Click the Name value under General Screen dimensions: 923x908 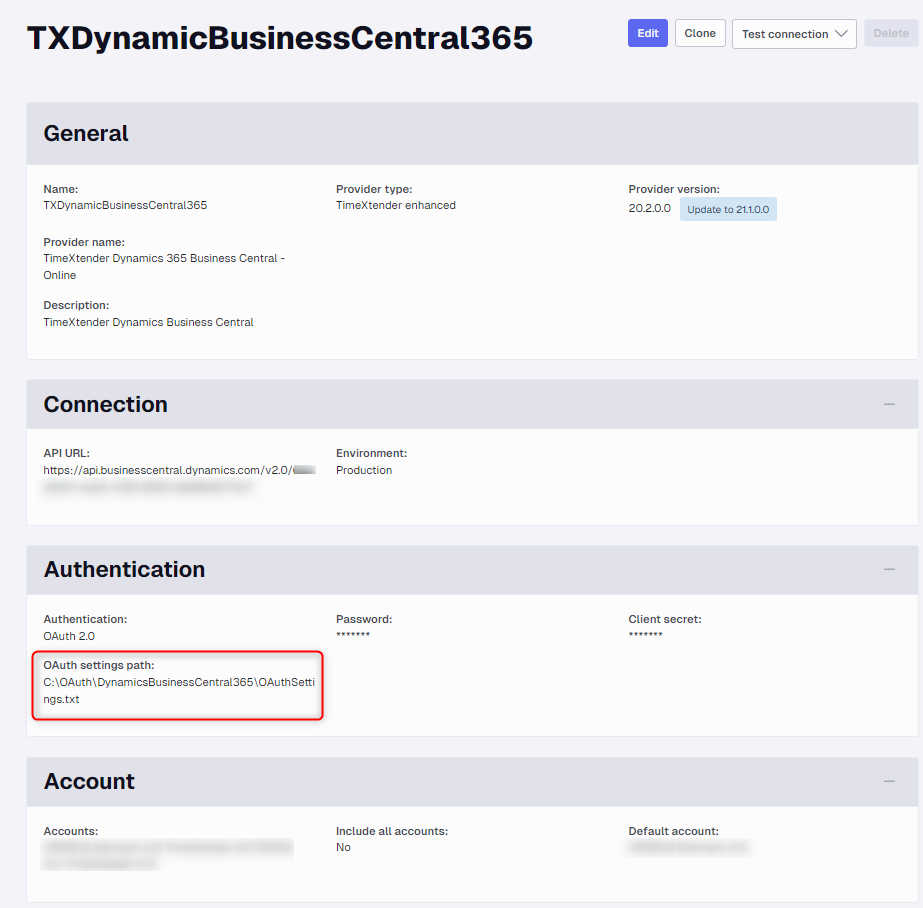(x=125, y=205)
